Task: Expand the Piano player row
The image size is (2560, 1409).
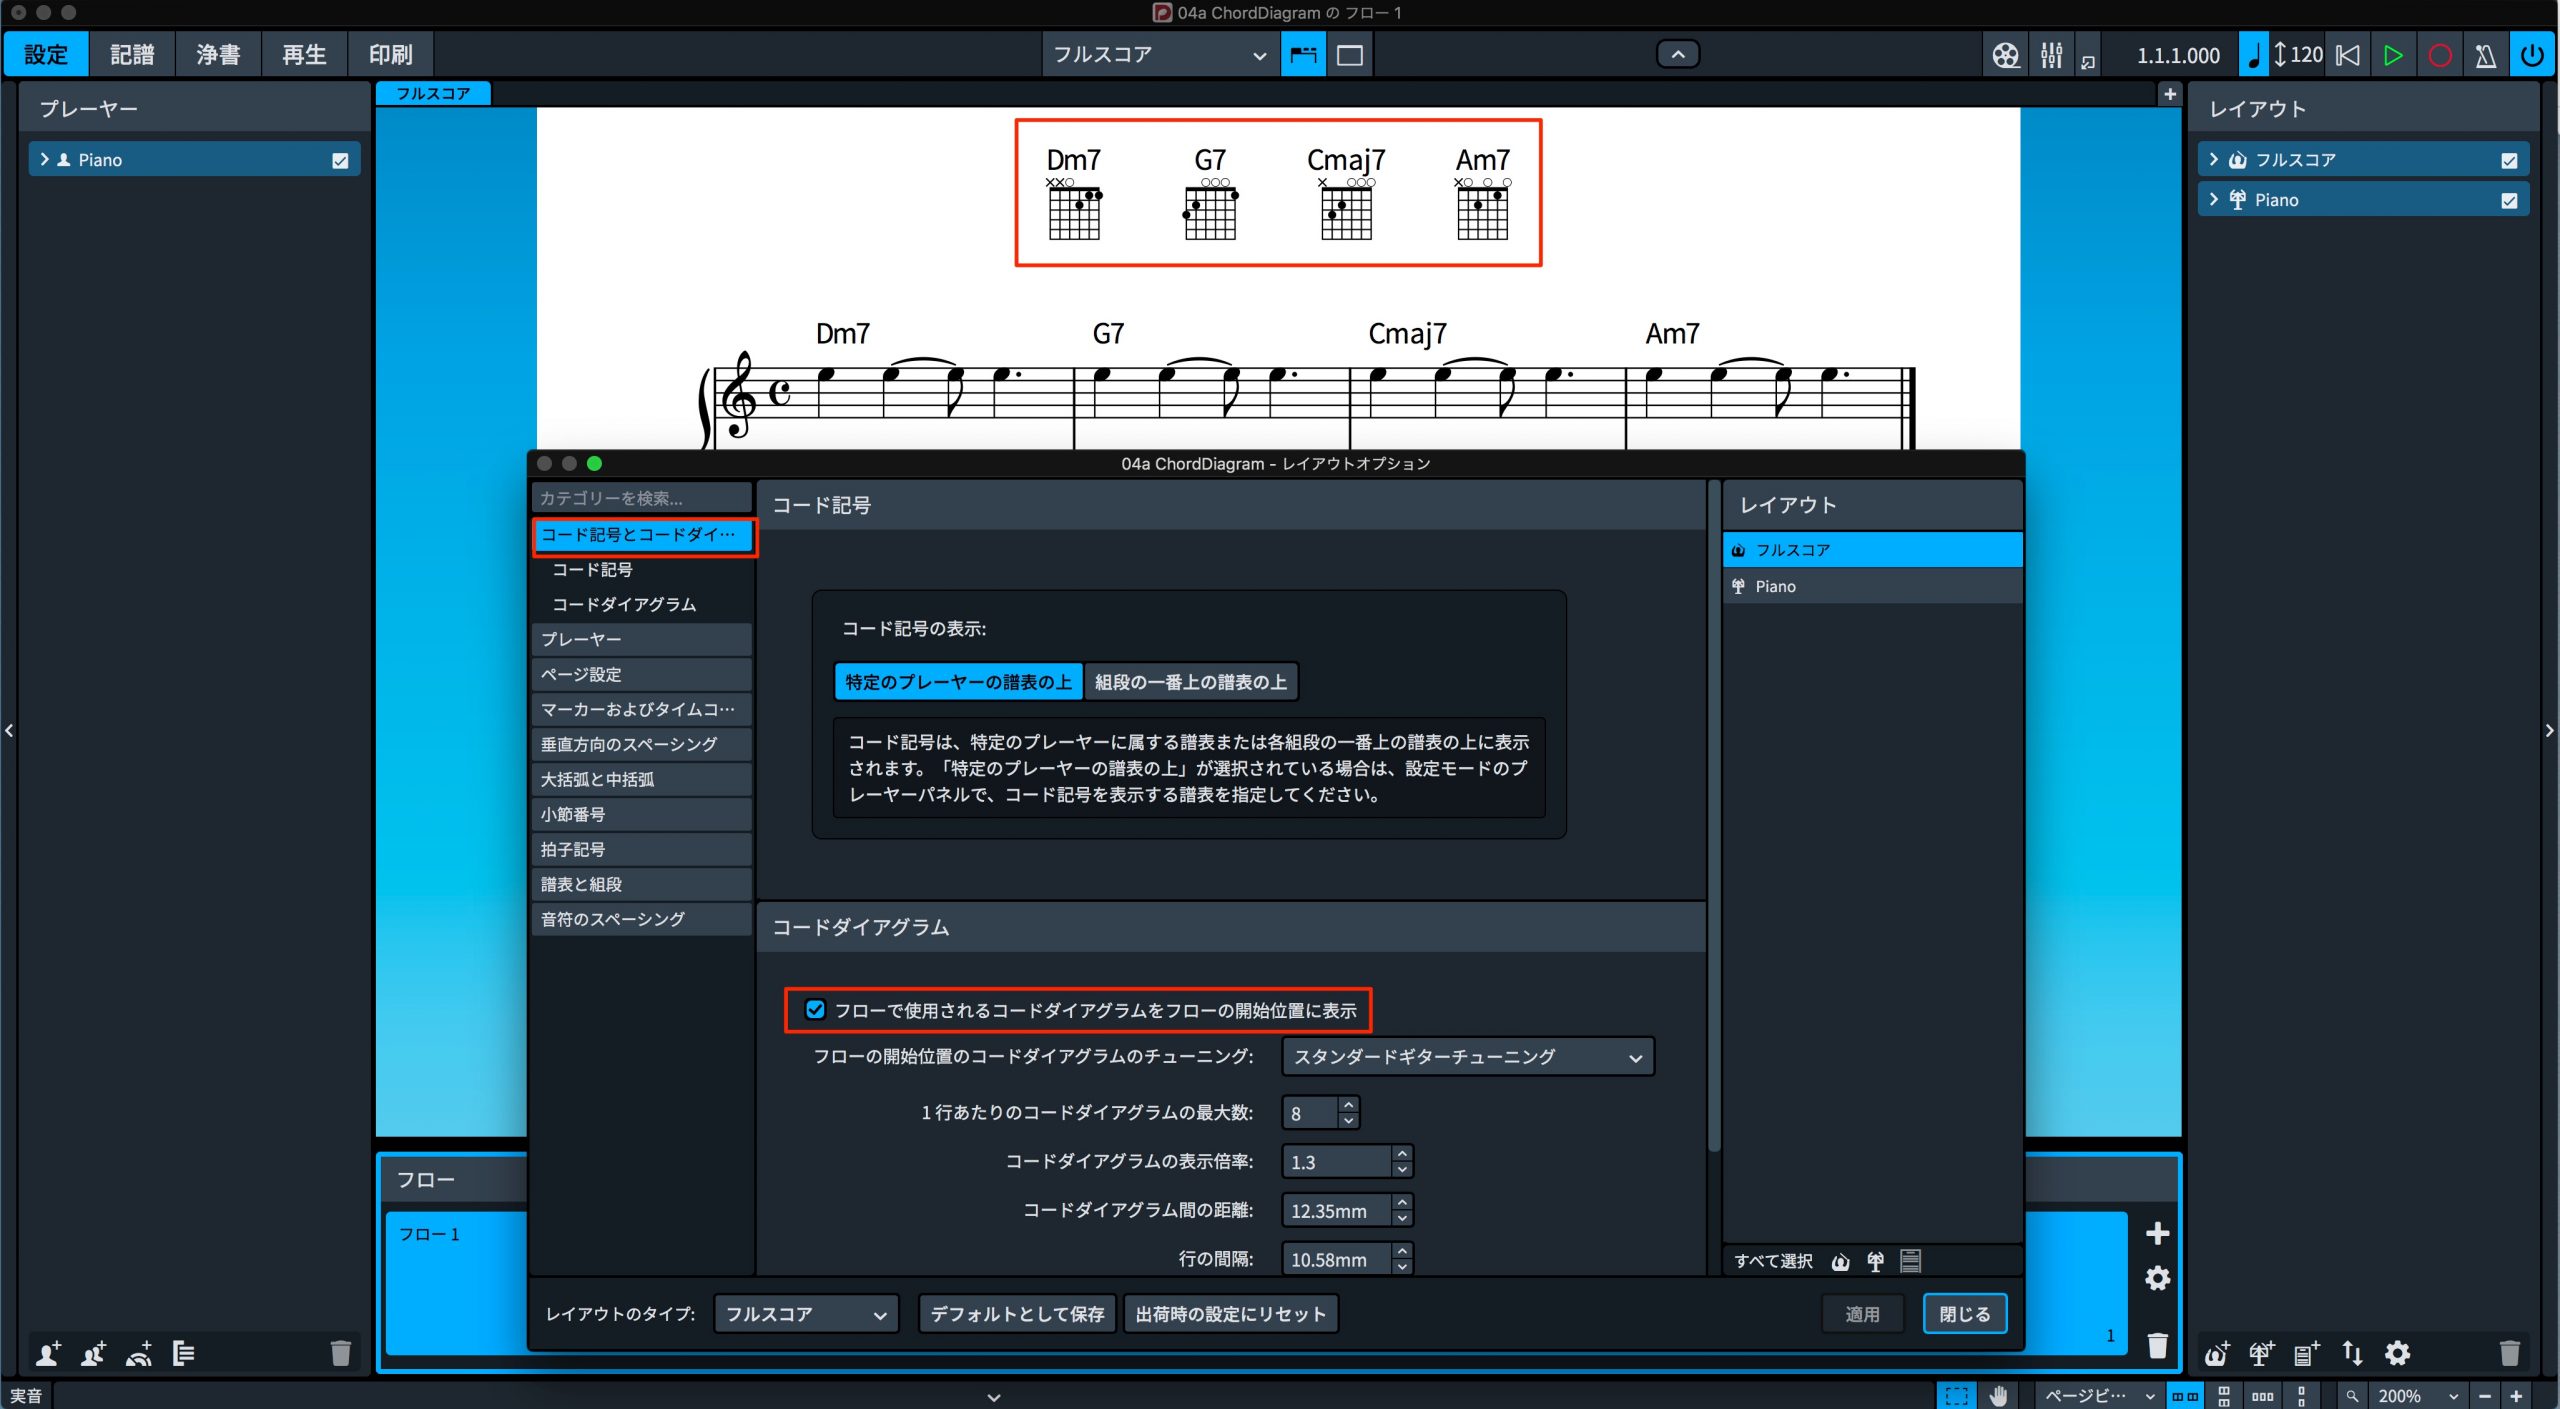Action: 44,159
